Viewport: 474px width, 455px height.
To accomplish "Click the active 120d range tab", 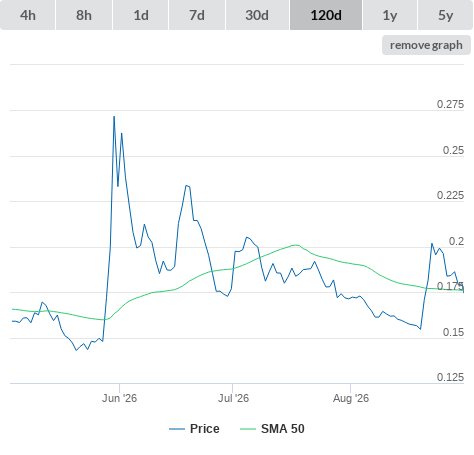I will 326,15.
